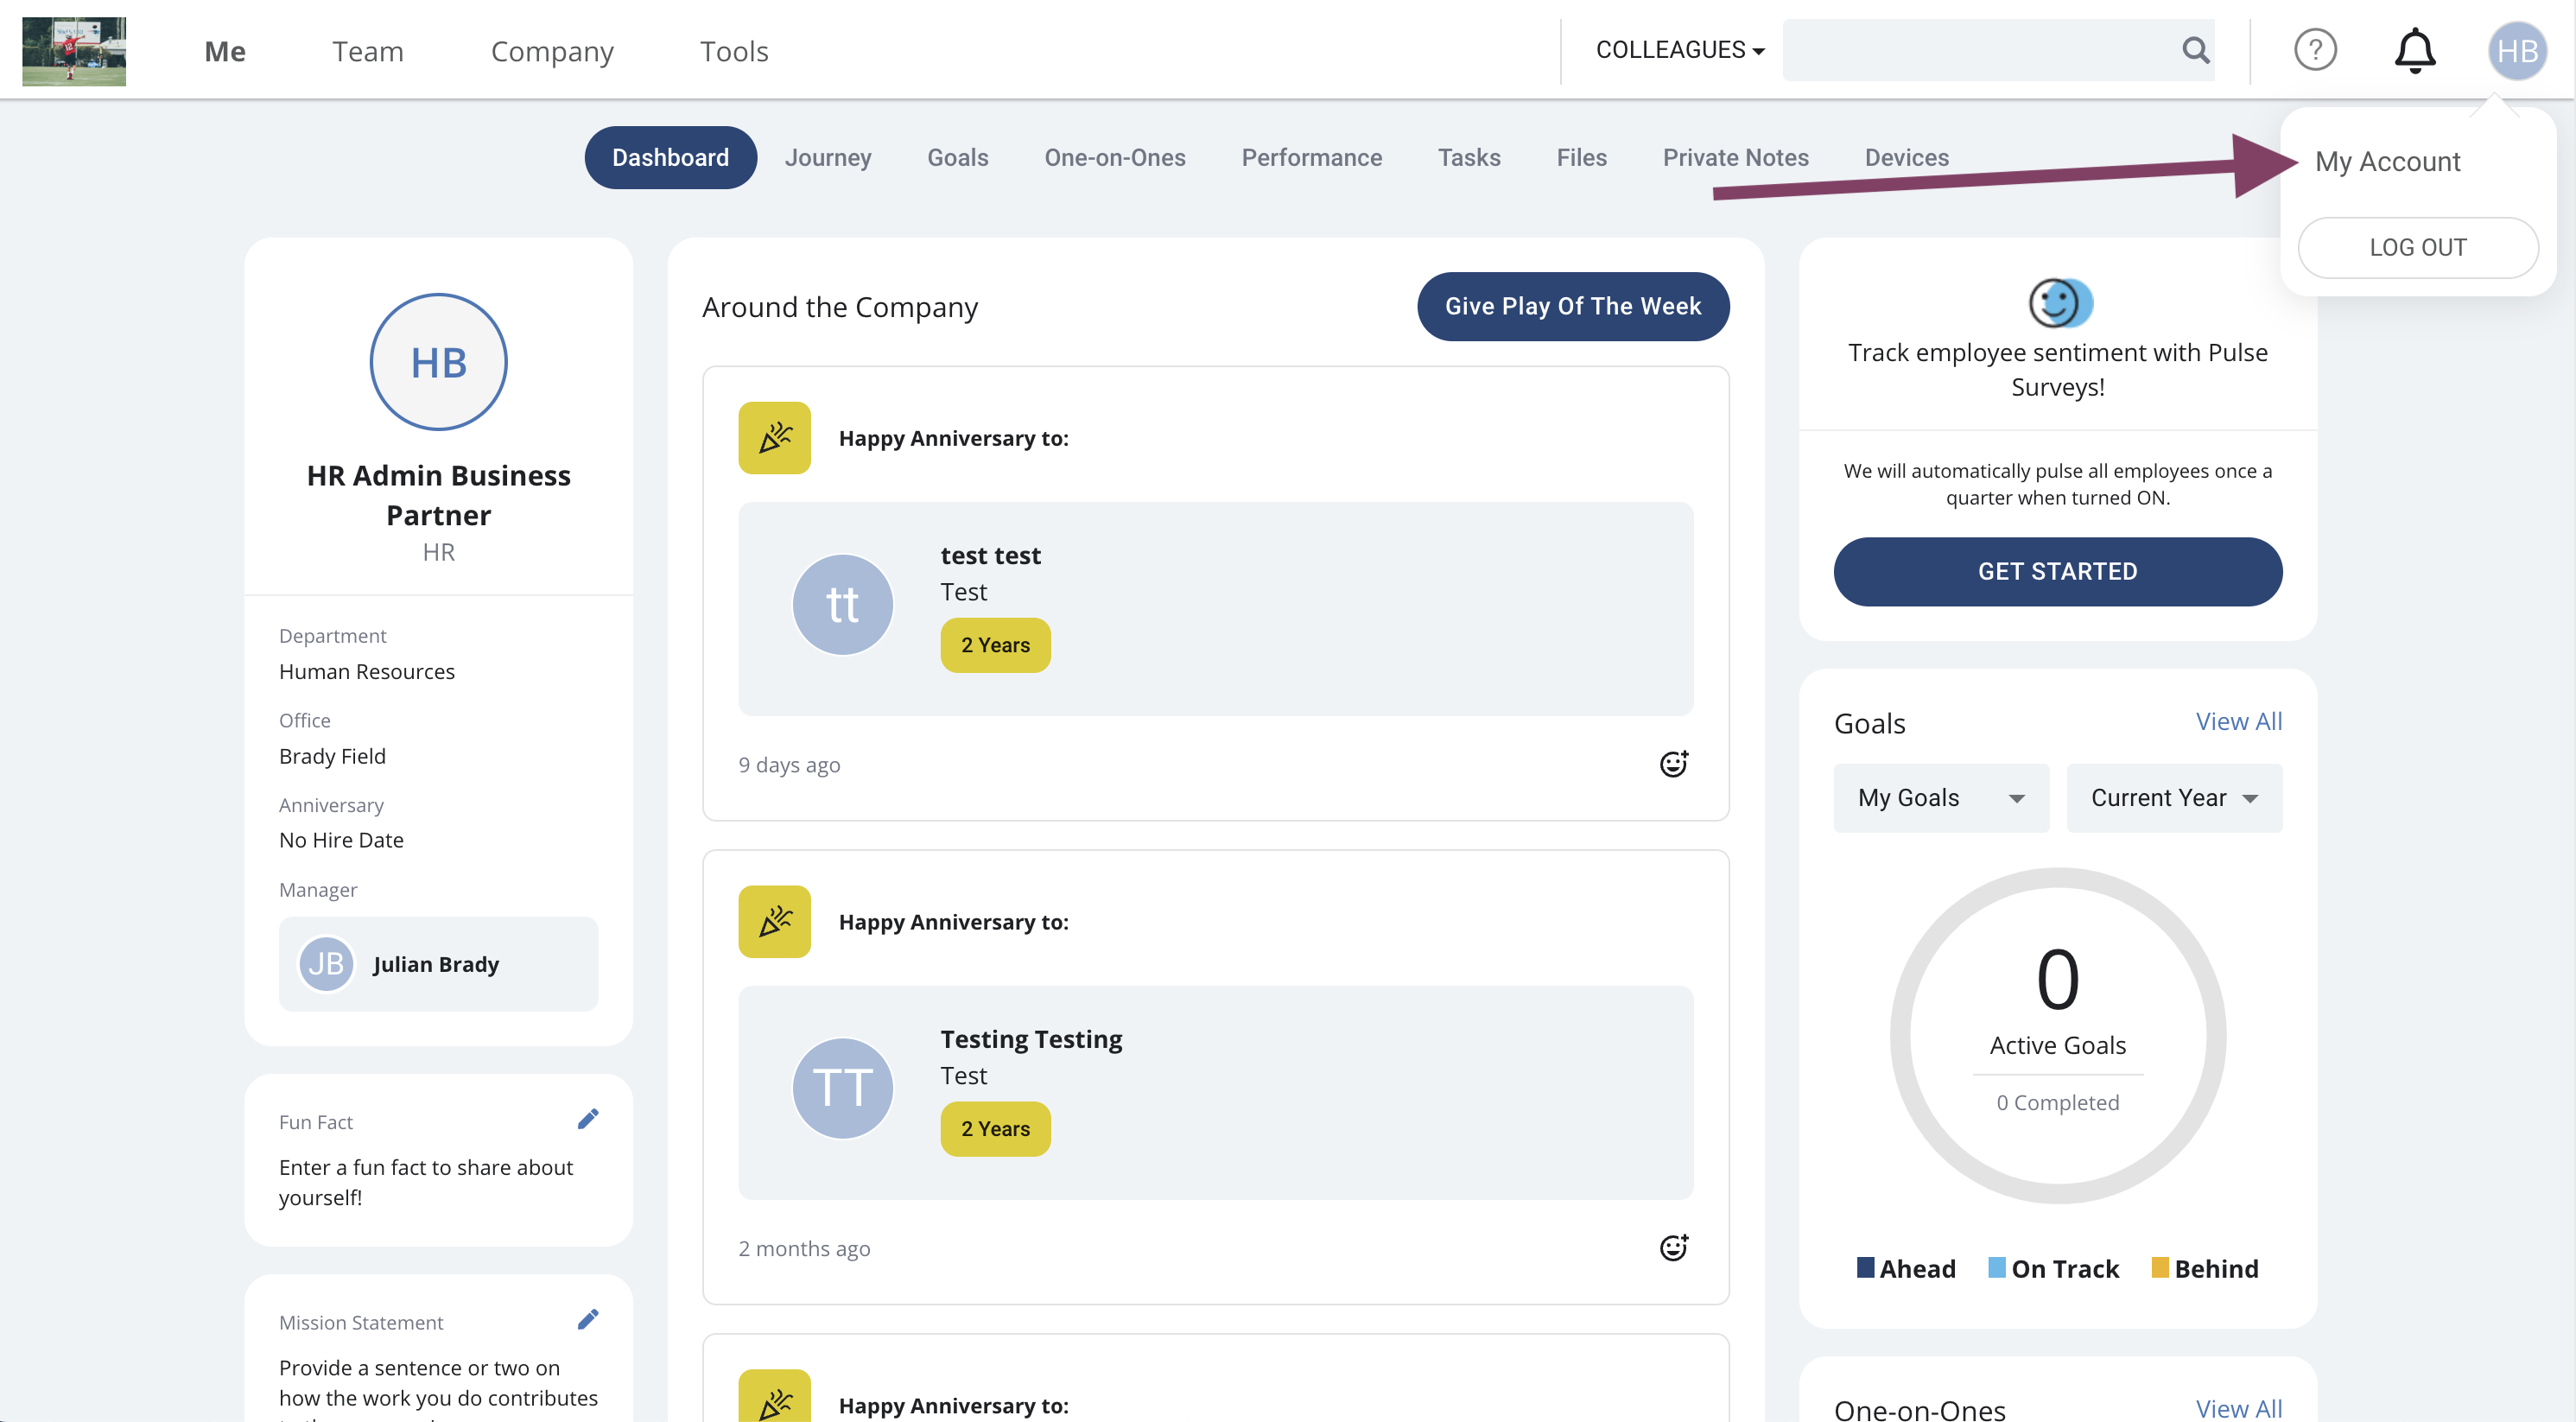Edit the Mission Statement with pencil icon
Screen dimensions: 2576x1422
[x=588, y=1320]
